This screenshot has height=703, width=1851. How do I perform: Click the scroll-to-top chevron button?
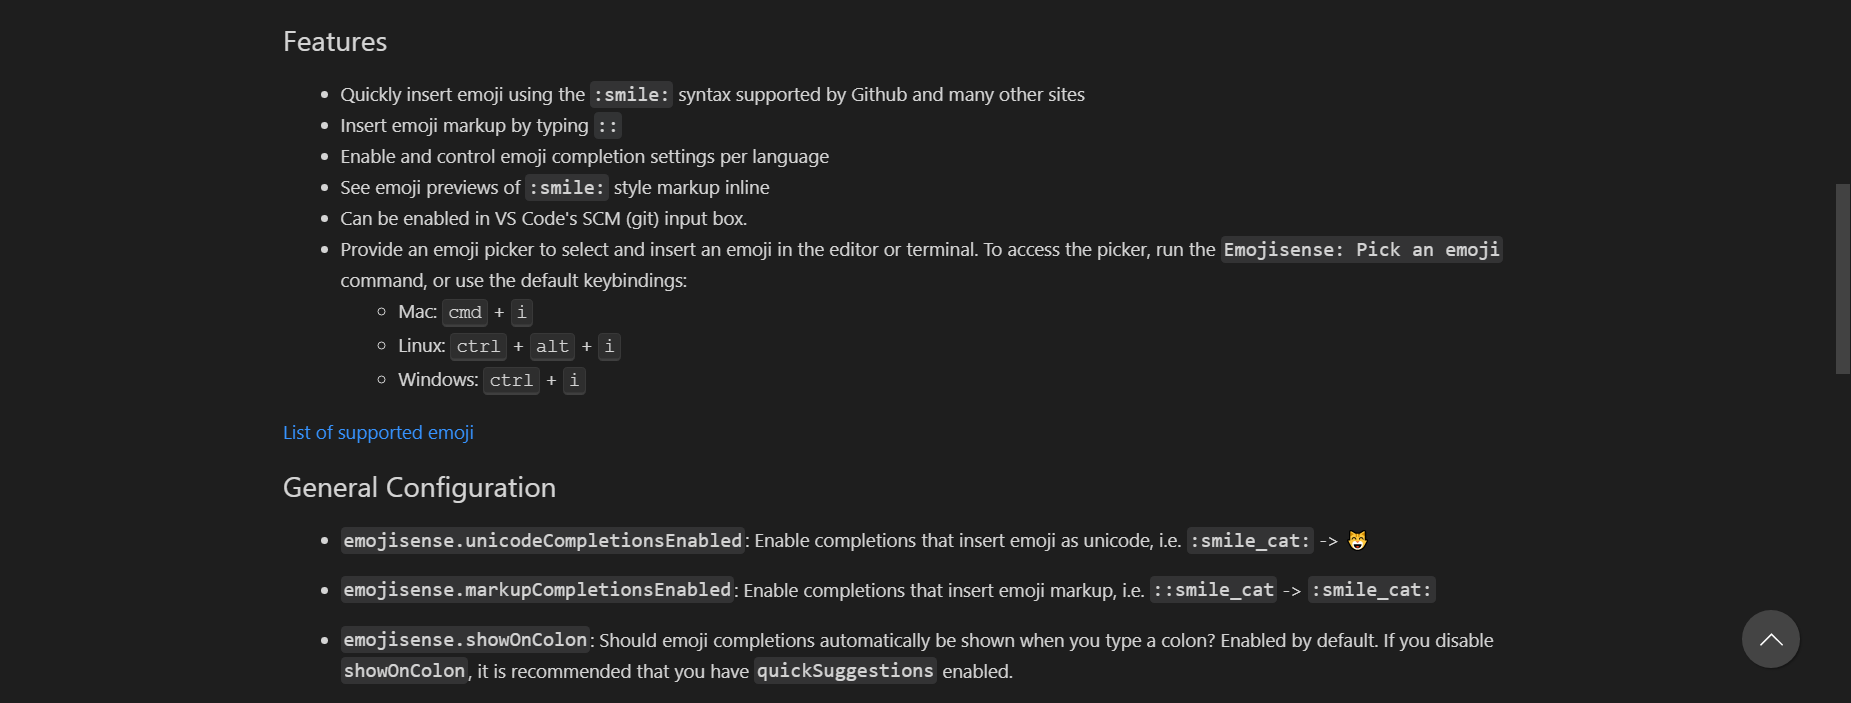point(1770,639)
